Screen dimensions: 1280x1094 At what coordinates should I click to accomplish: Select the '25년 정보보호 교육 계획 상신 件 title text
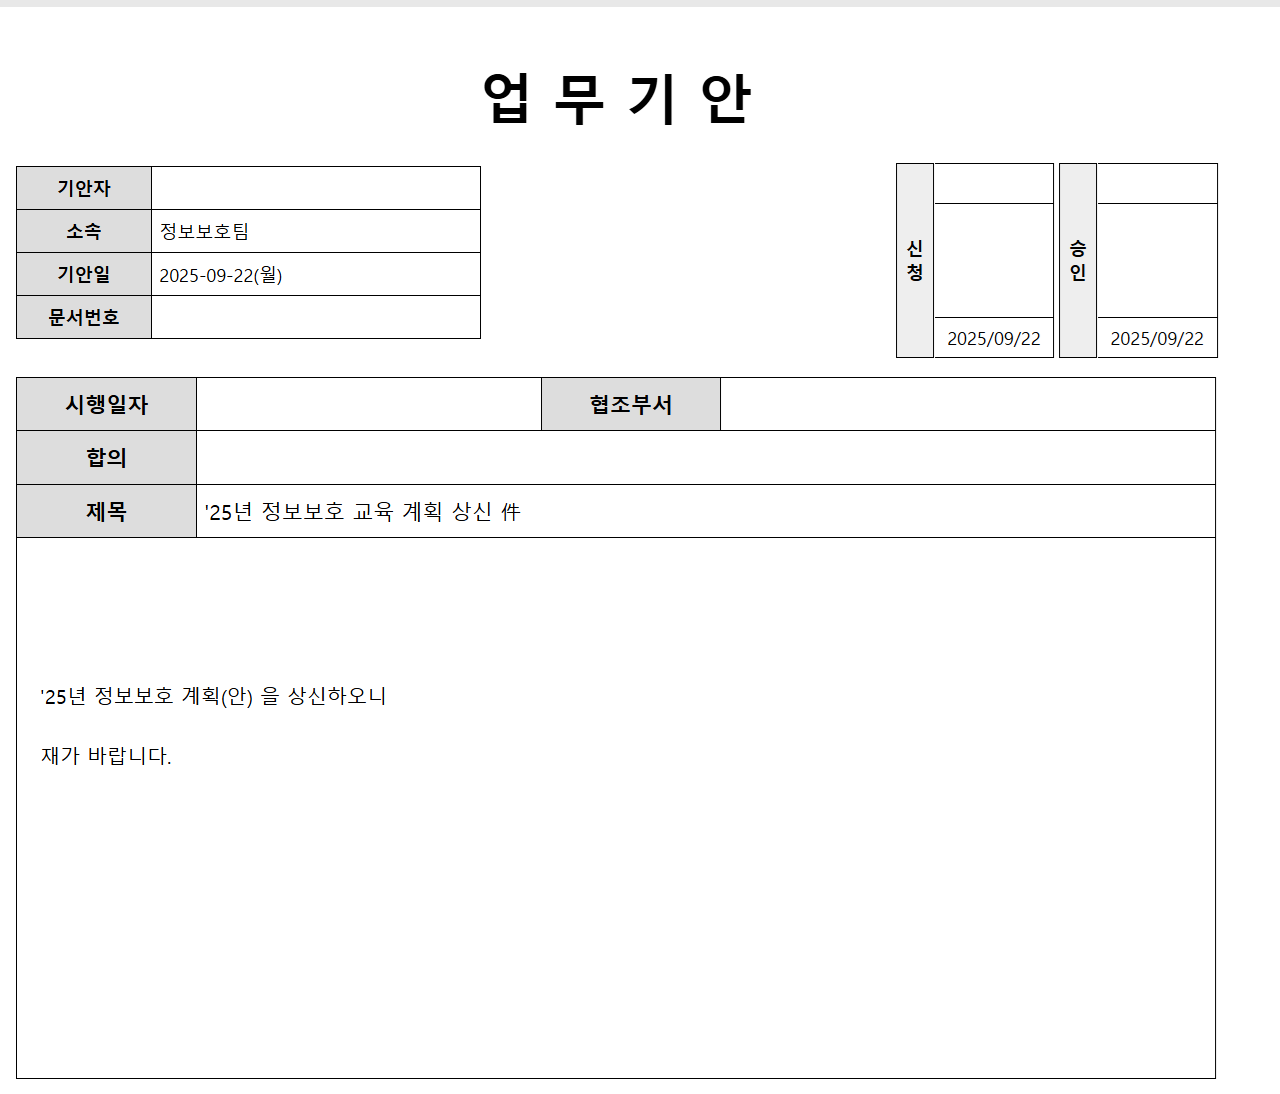(x=363, y=512)
